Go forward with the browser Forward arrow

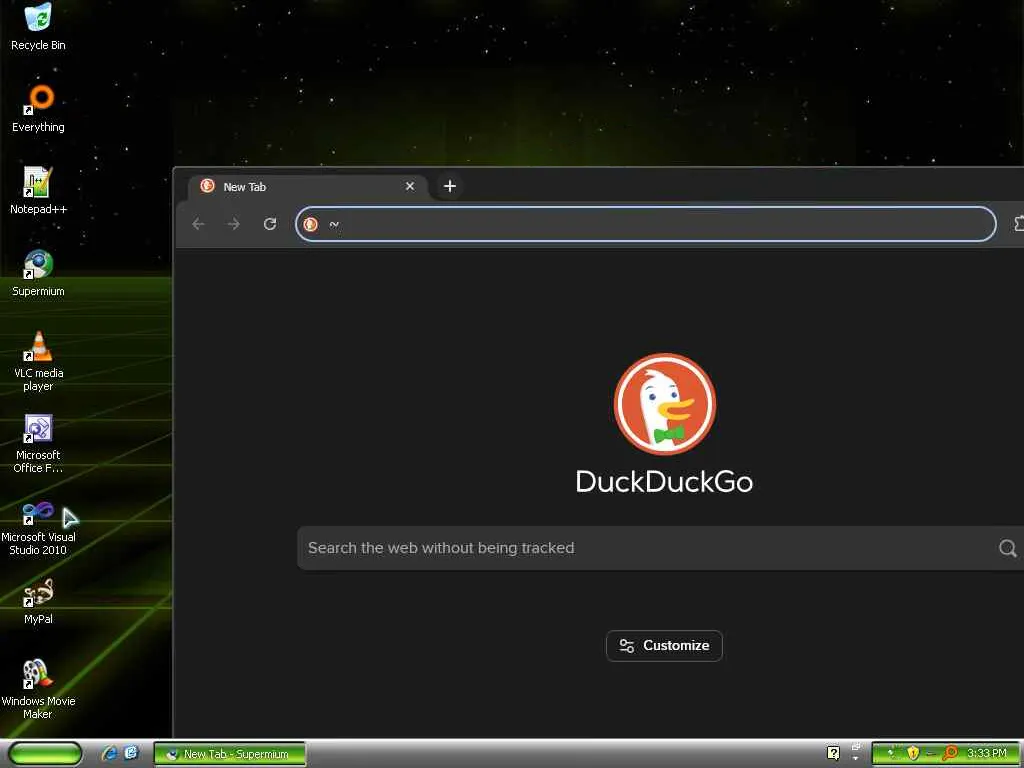coord(234,224)
